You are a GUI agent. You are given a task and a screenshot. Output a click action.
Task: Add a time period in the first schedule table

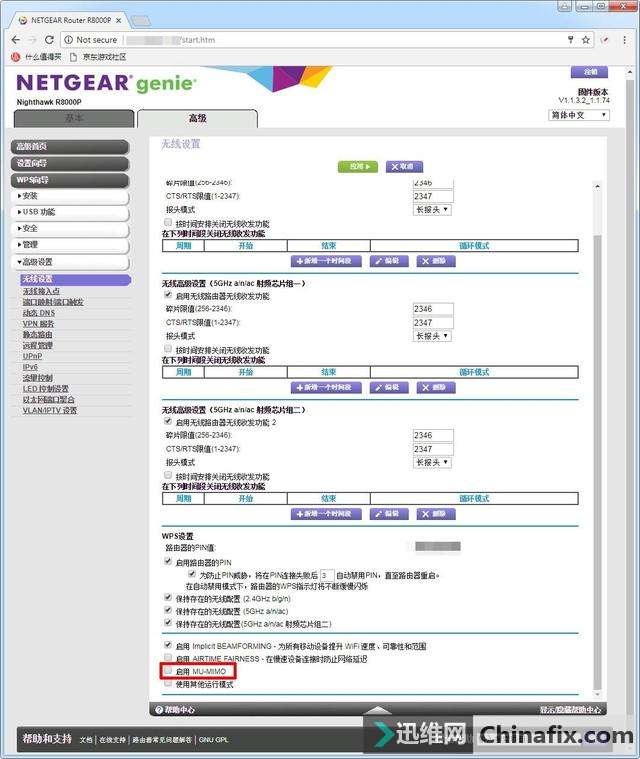point(326,261)
